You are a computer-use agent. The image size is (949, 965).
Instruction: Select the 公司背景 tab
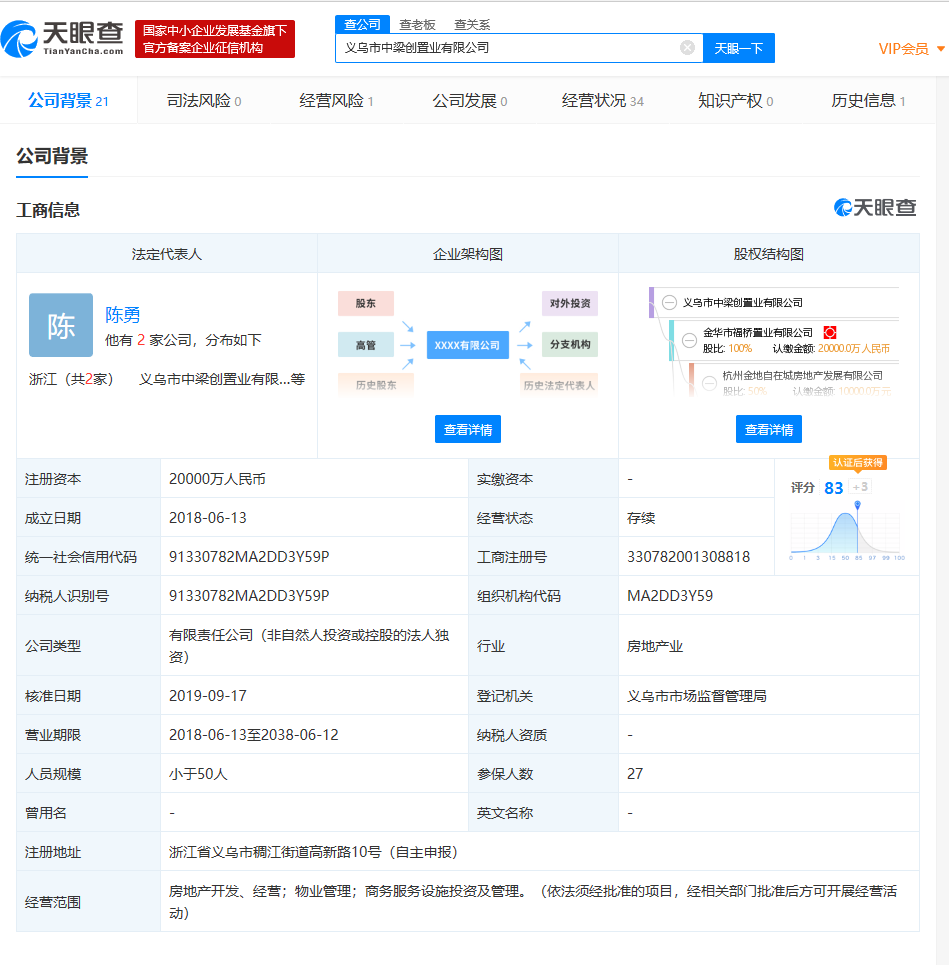coord(68,100)
